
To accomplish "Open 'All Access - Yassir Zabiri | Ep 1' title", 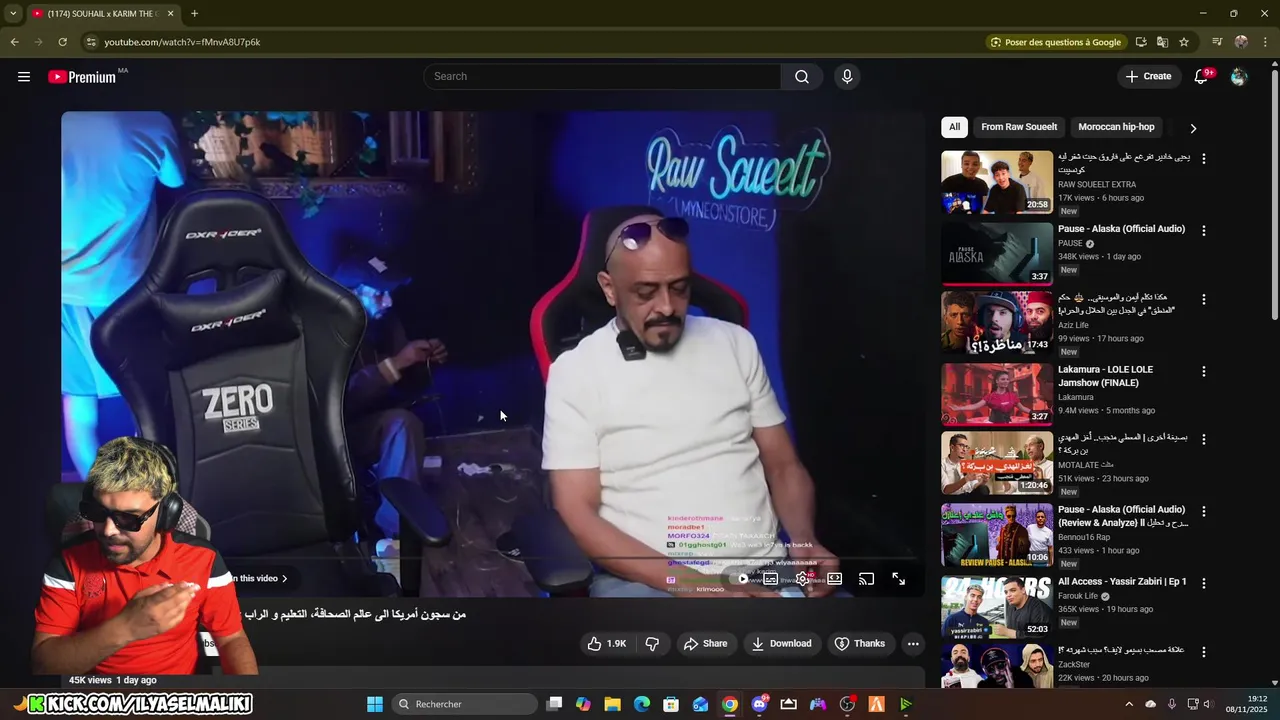I will (x=1122, y=582).
